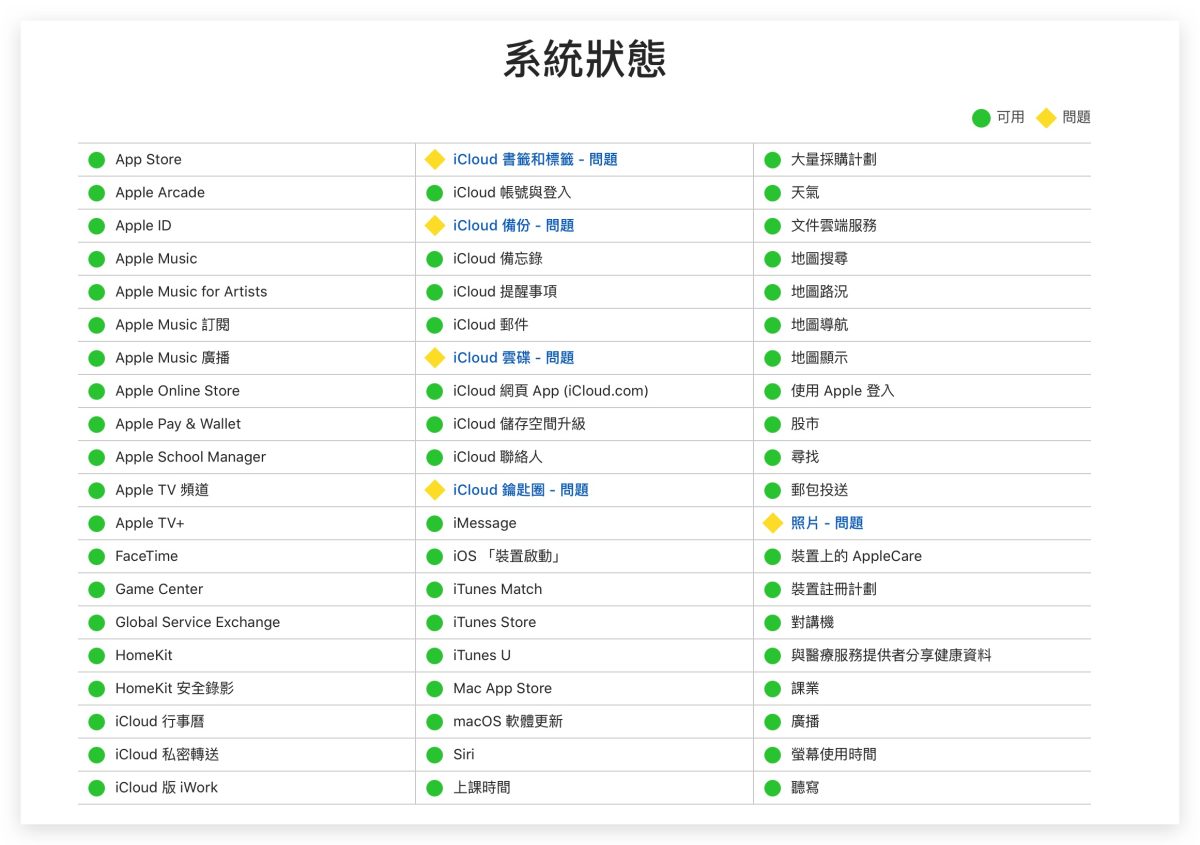Viewport: 1200px width, 845px height.
Task: Click green status dot next to 地圖導航
Action: [772, 324]
